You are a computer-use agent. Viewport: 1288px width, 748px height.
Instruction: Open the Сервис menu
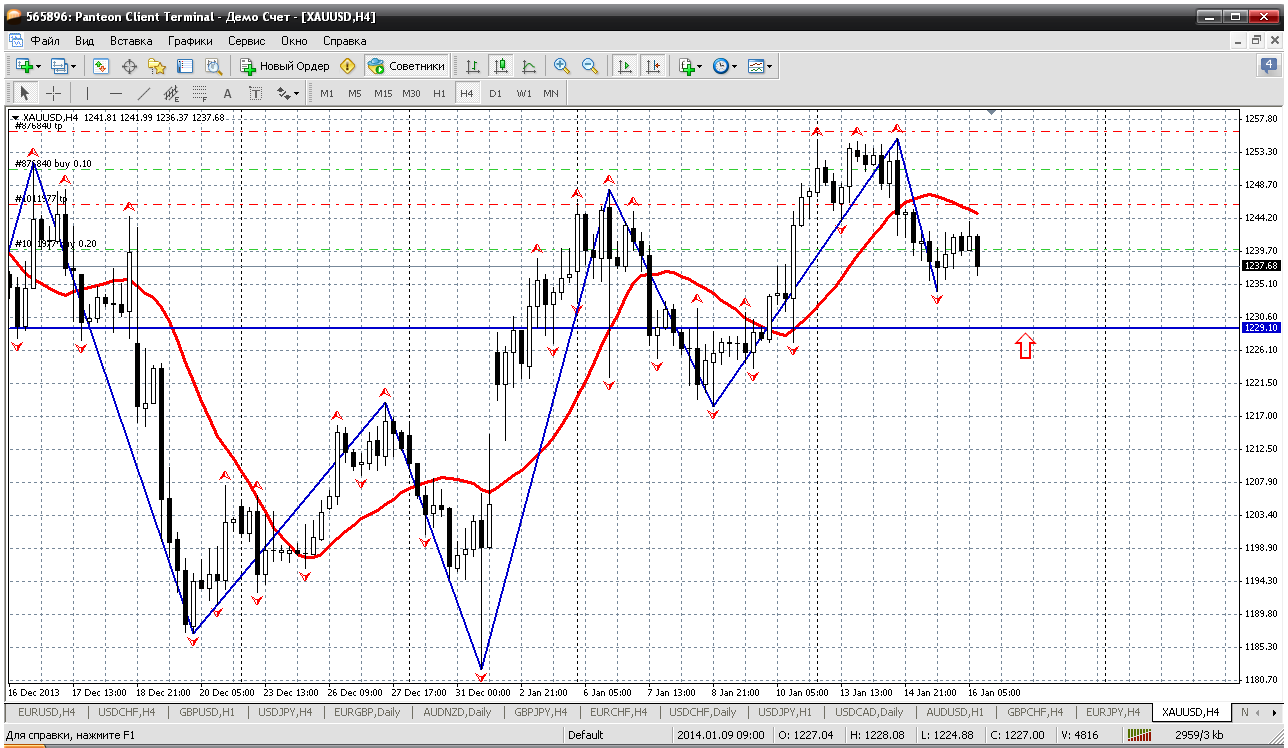coord(246,41)
